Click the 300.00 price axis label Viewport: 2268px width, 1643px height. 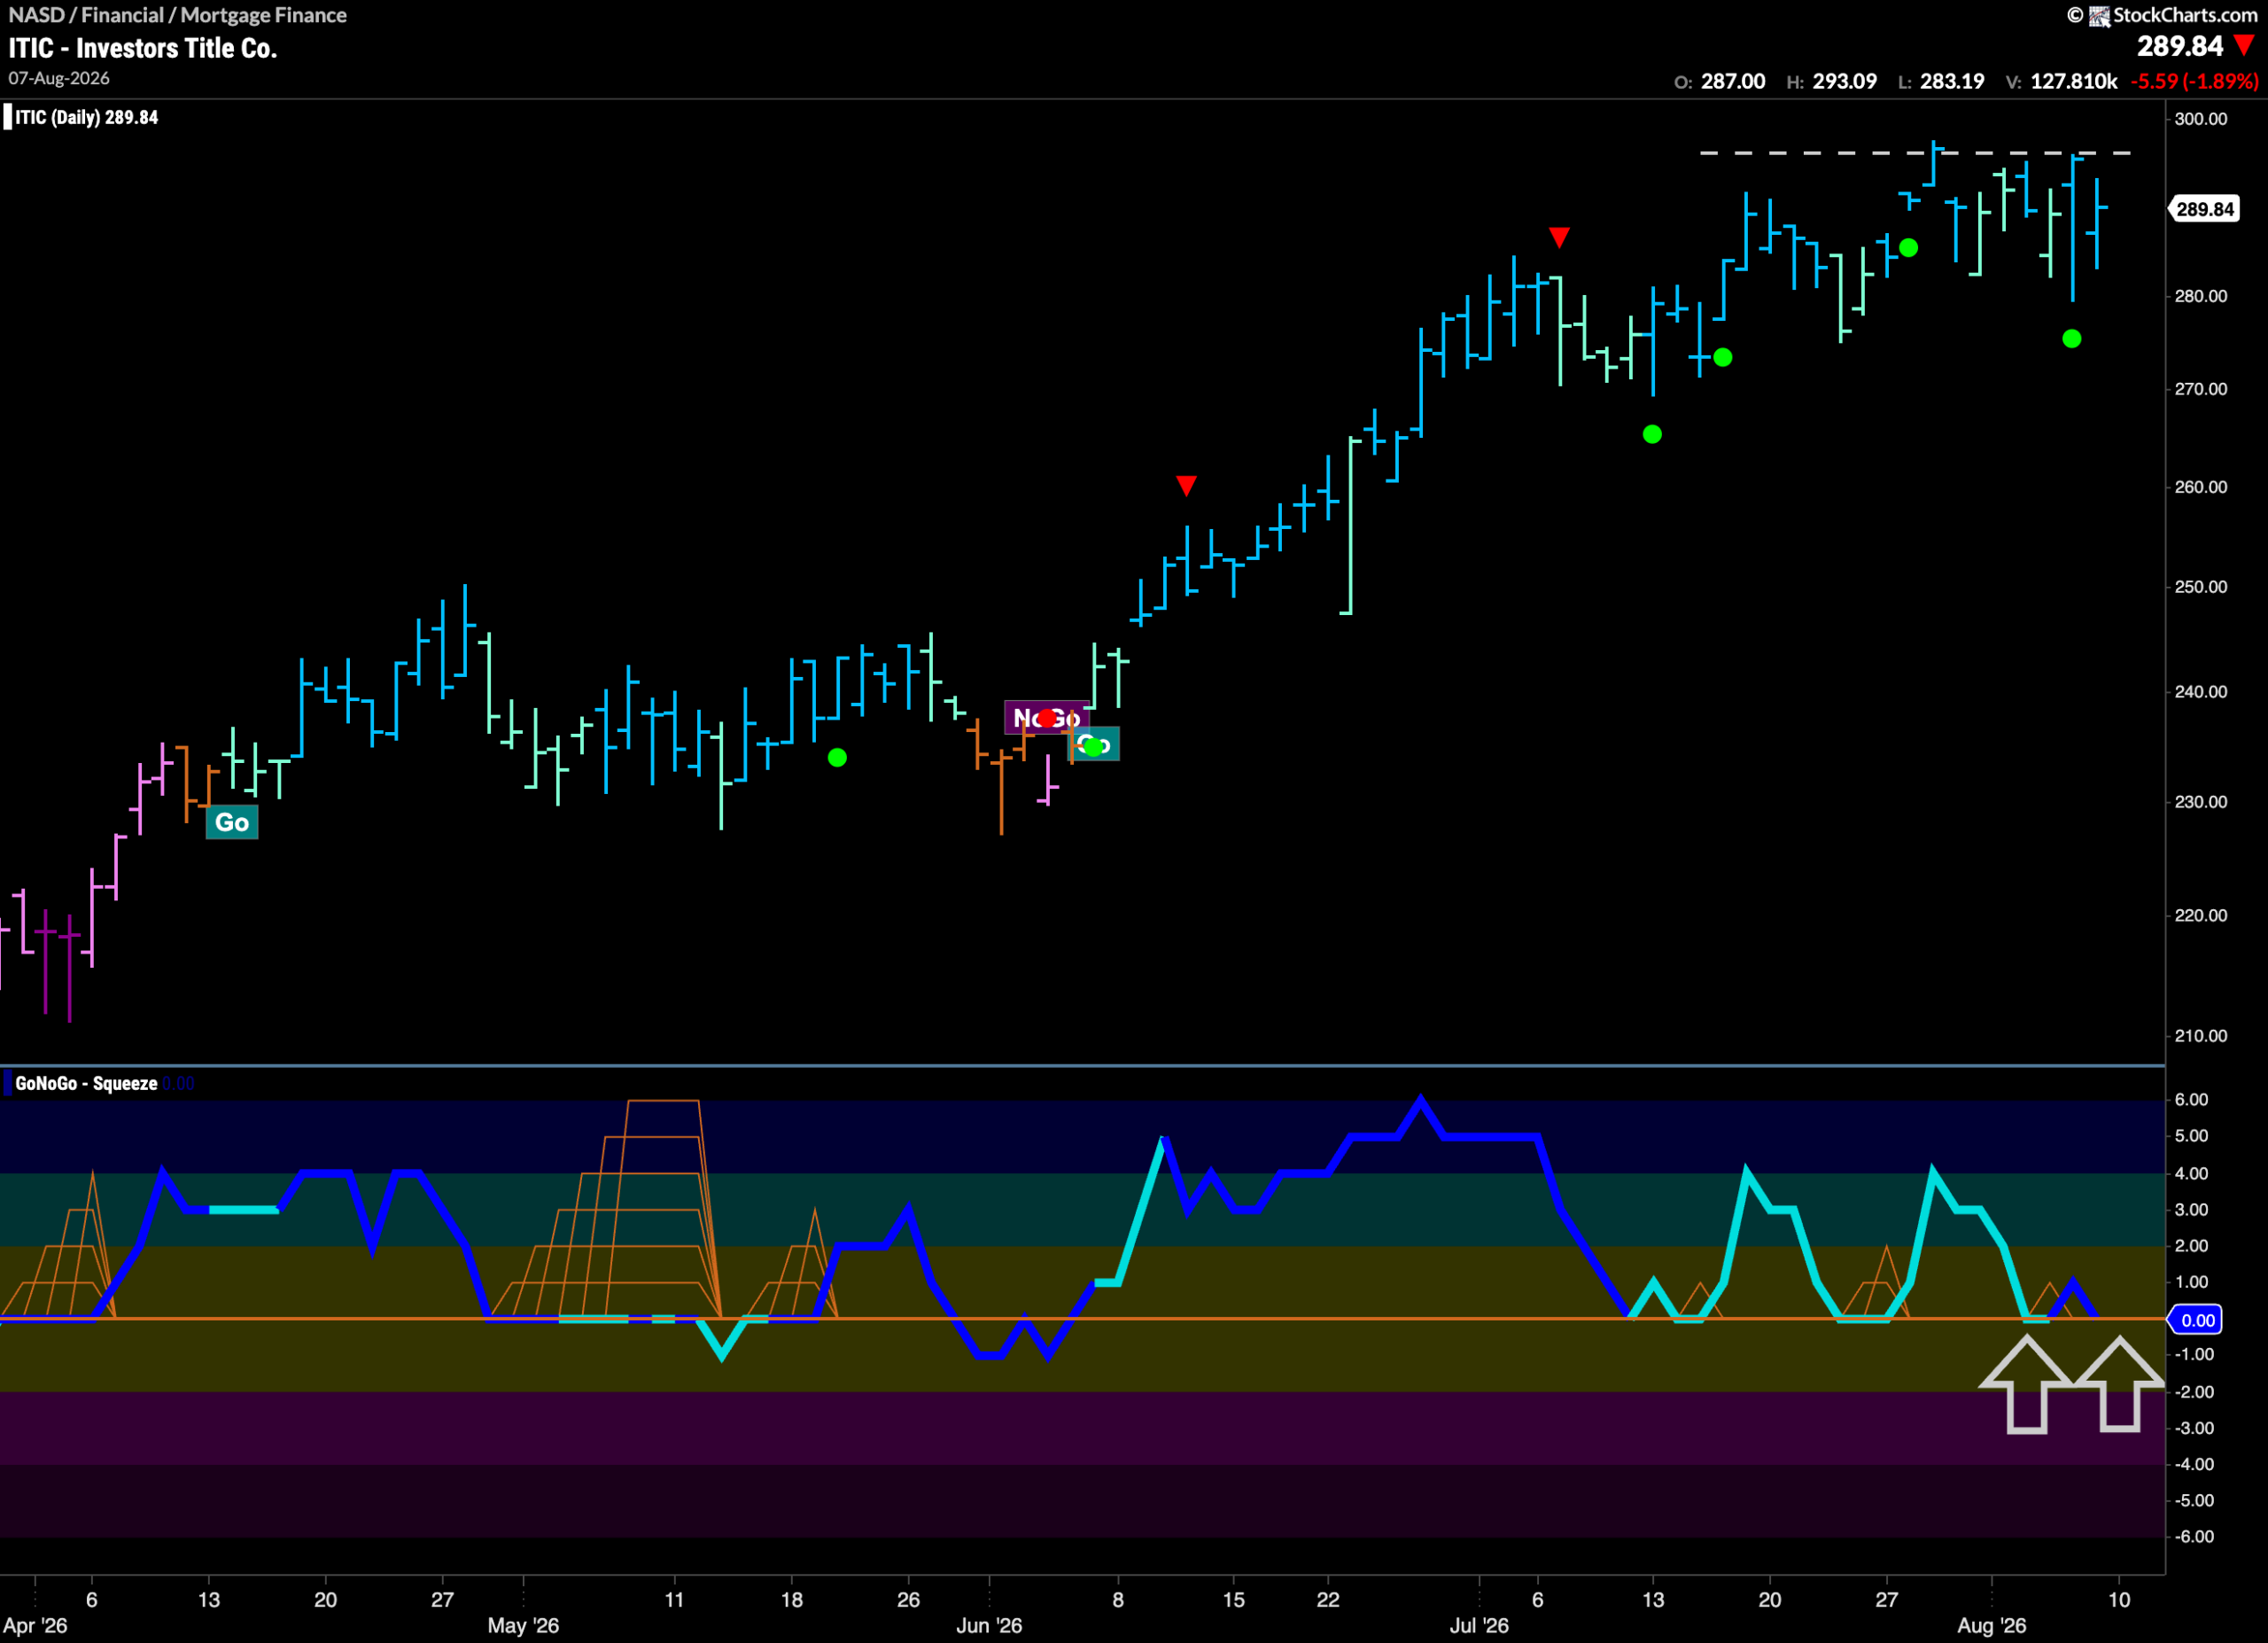(x=2201, y=119)
